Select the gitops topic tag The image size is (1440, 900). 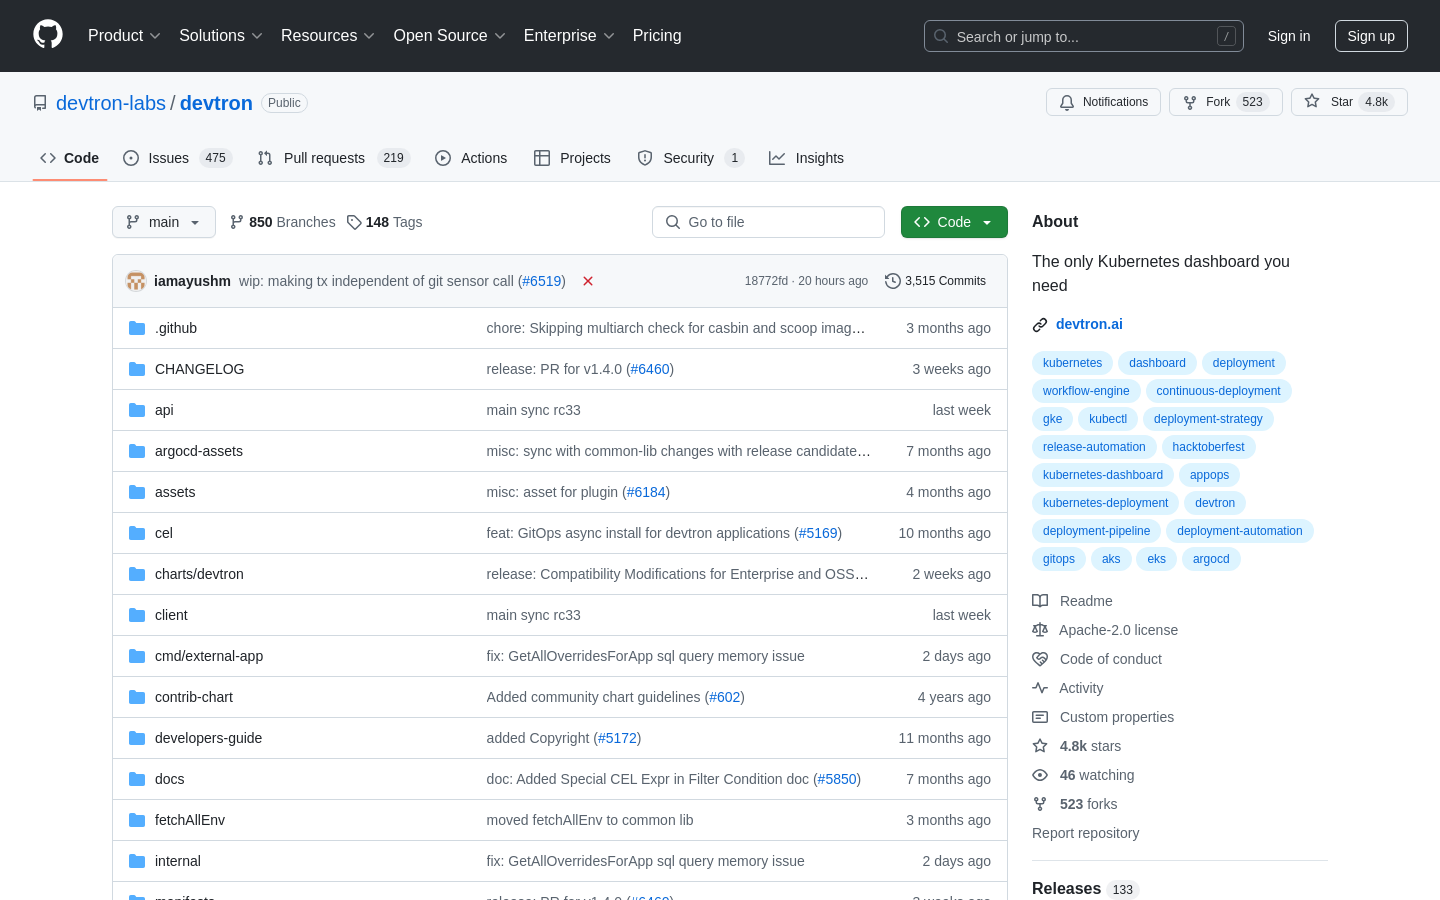pyautogui.click(x=1059, y=559)
